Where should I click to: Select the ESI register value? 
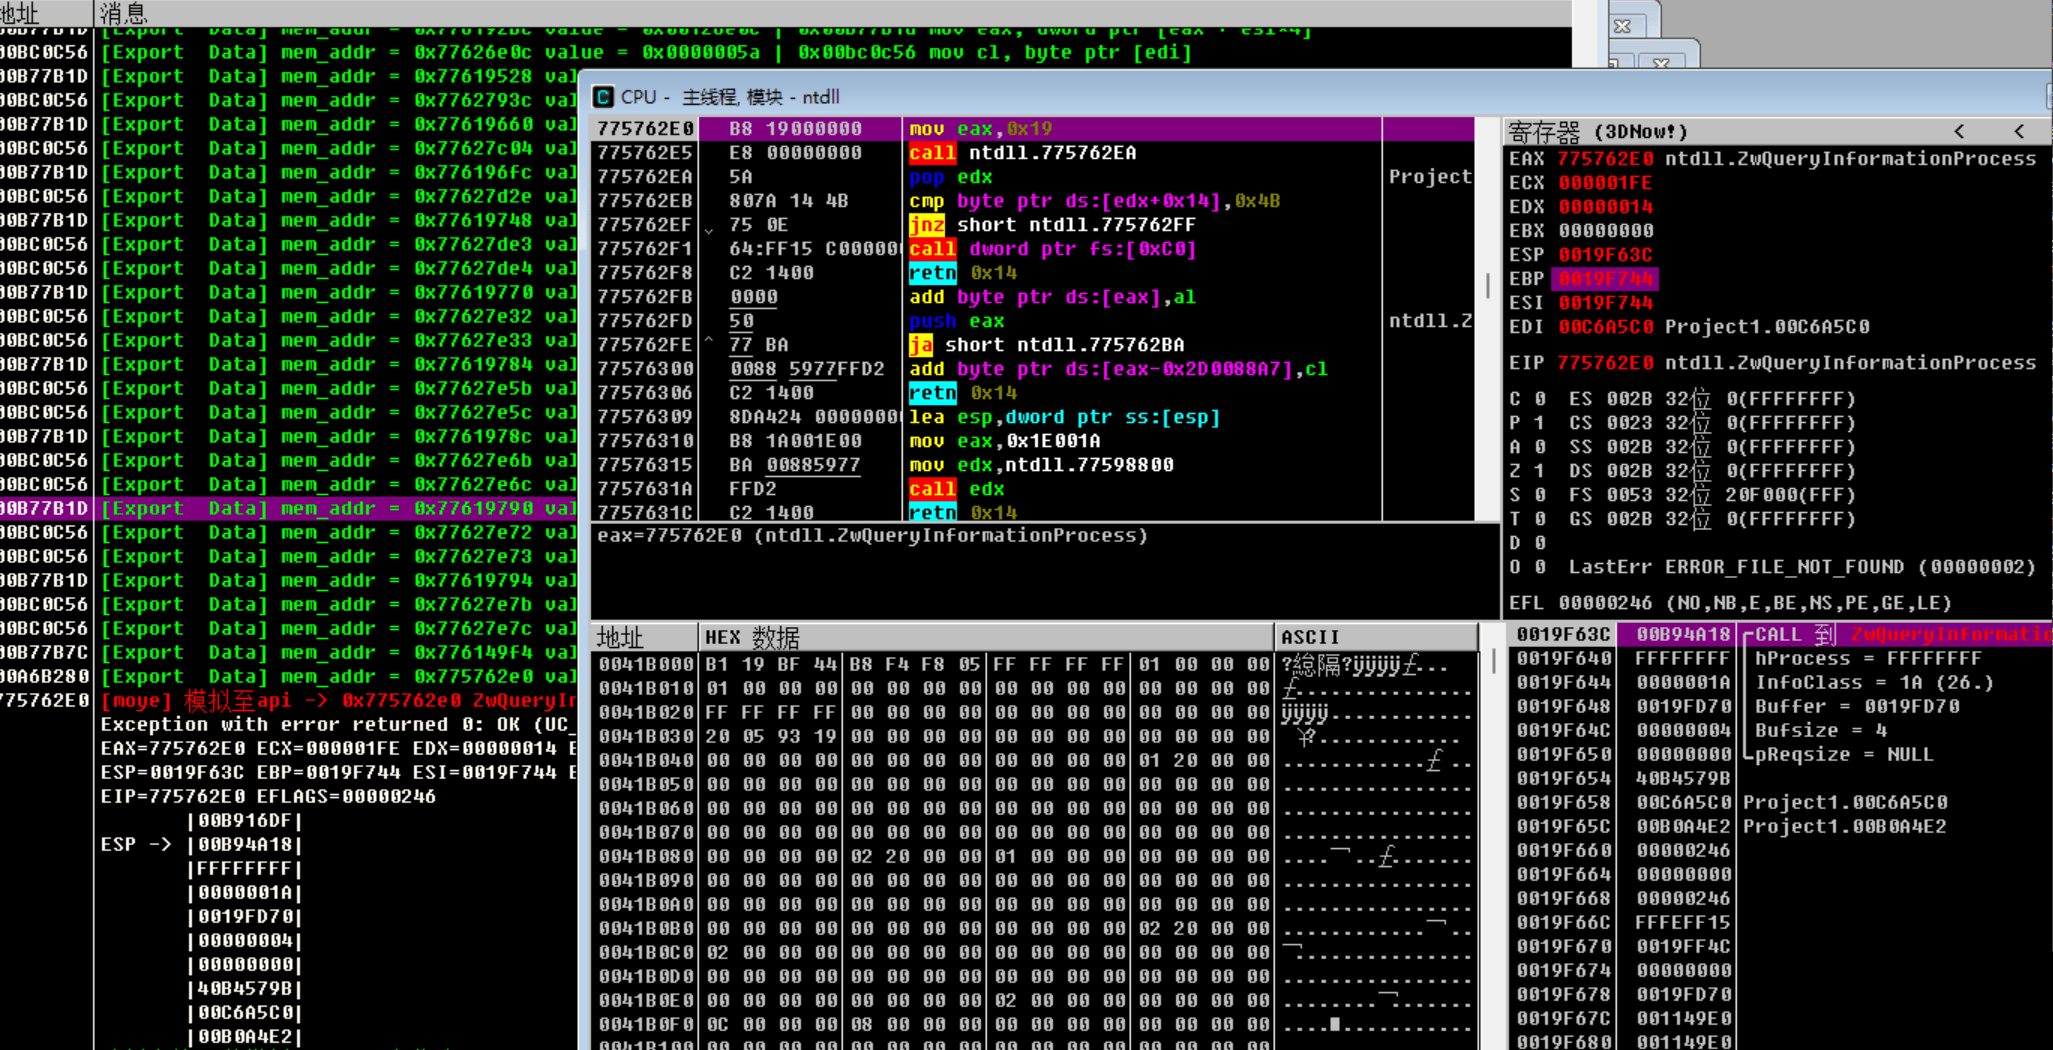1605,303
